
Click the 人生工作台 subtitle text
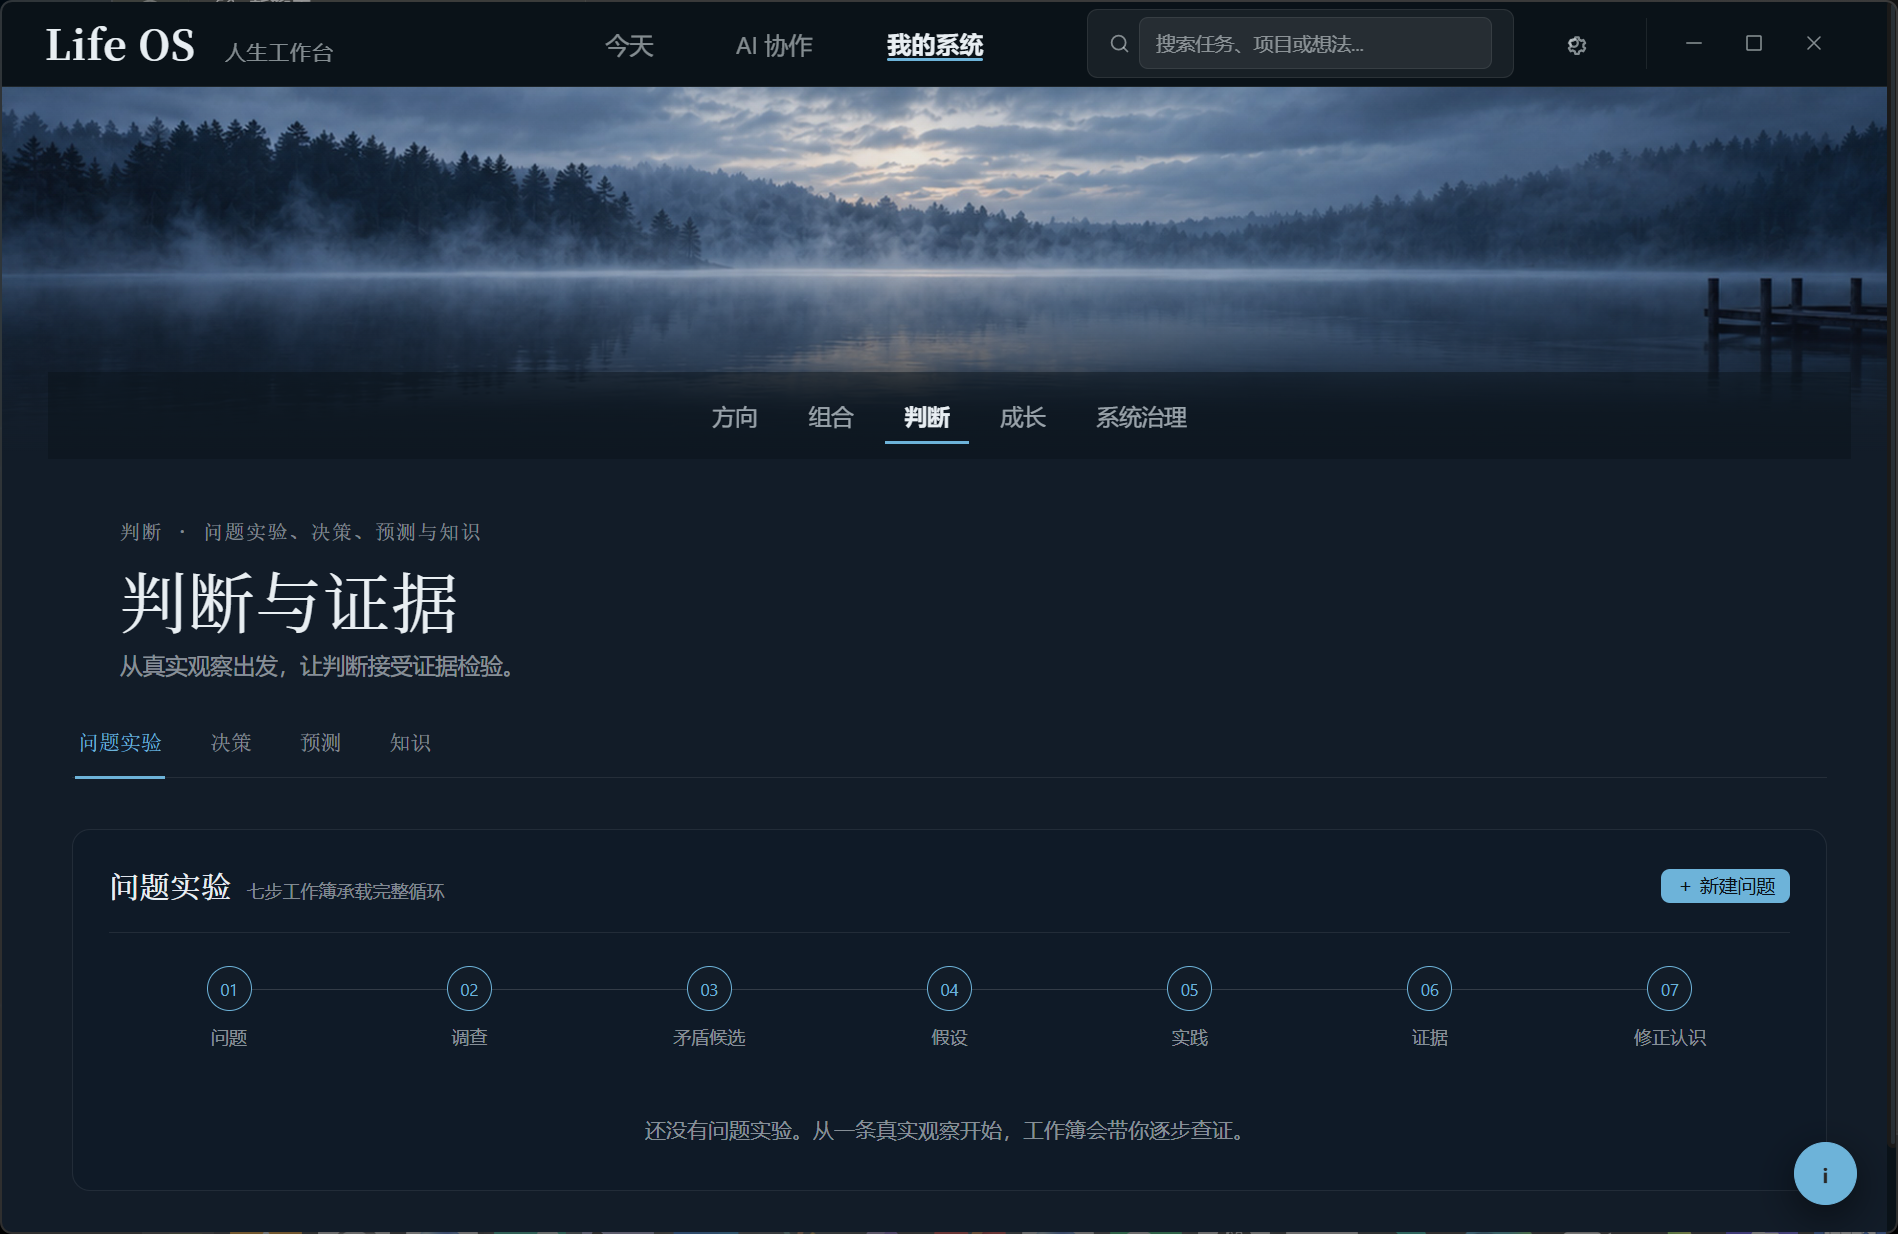click(279, 52)
